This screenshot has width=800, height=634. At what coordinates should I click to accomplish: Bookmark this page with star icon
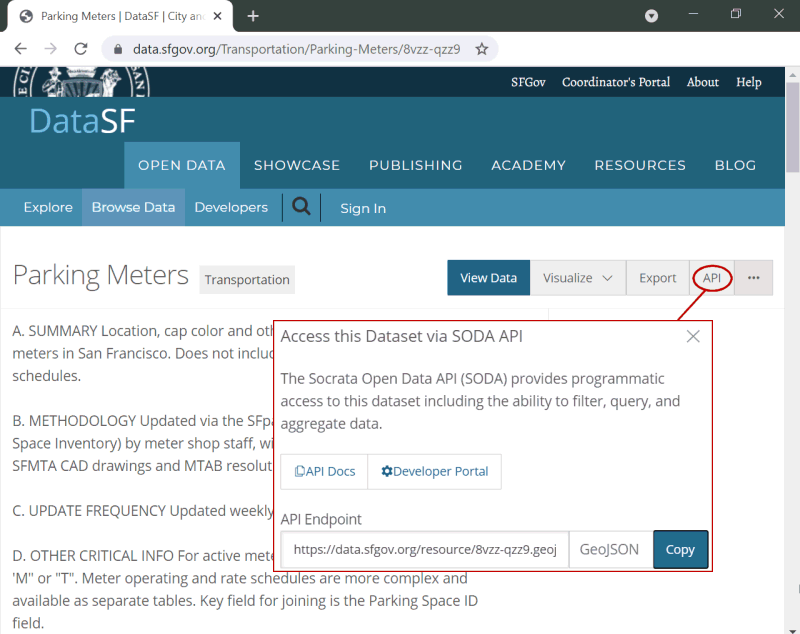tap(482, 49)
